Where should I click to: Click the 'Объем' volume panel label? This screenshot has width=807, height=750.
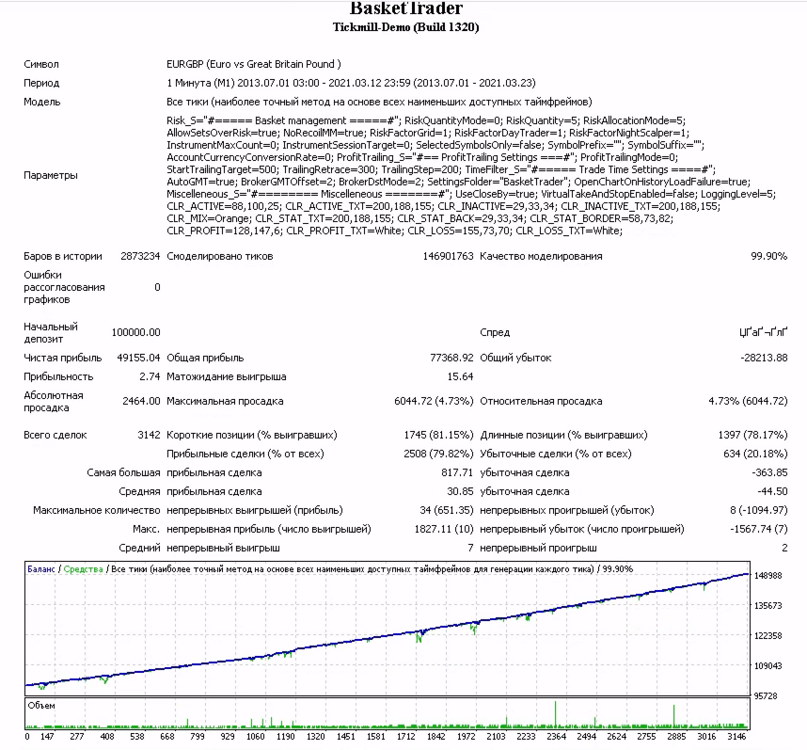coord(41,706)
